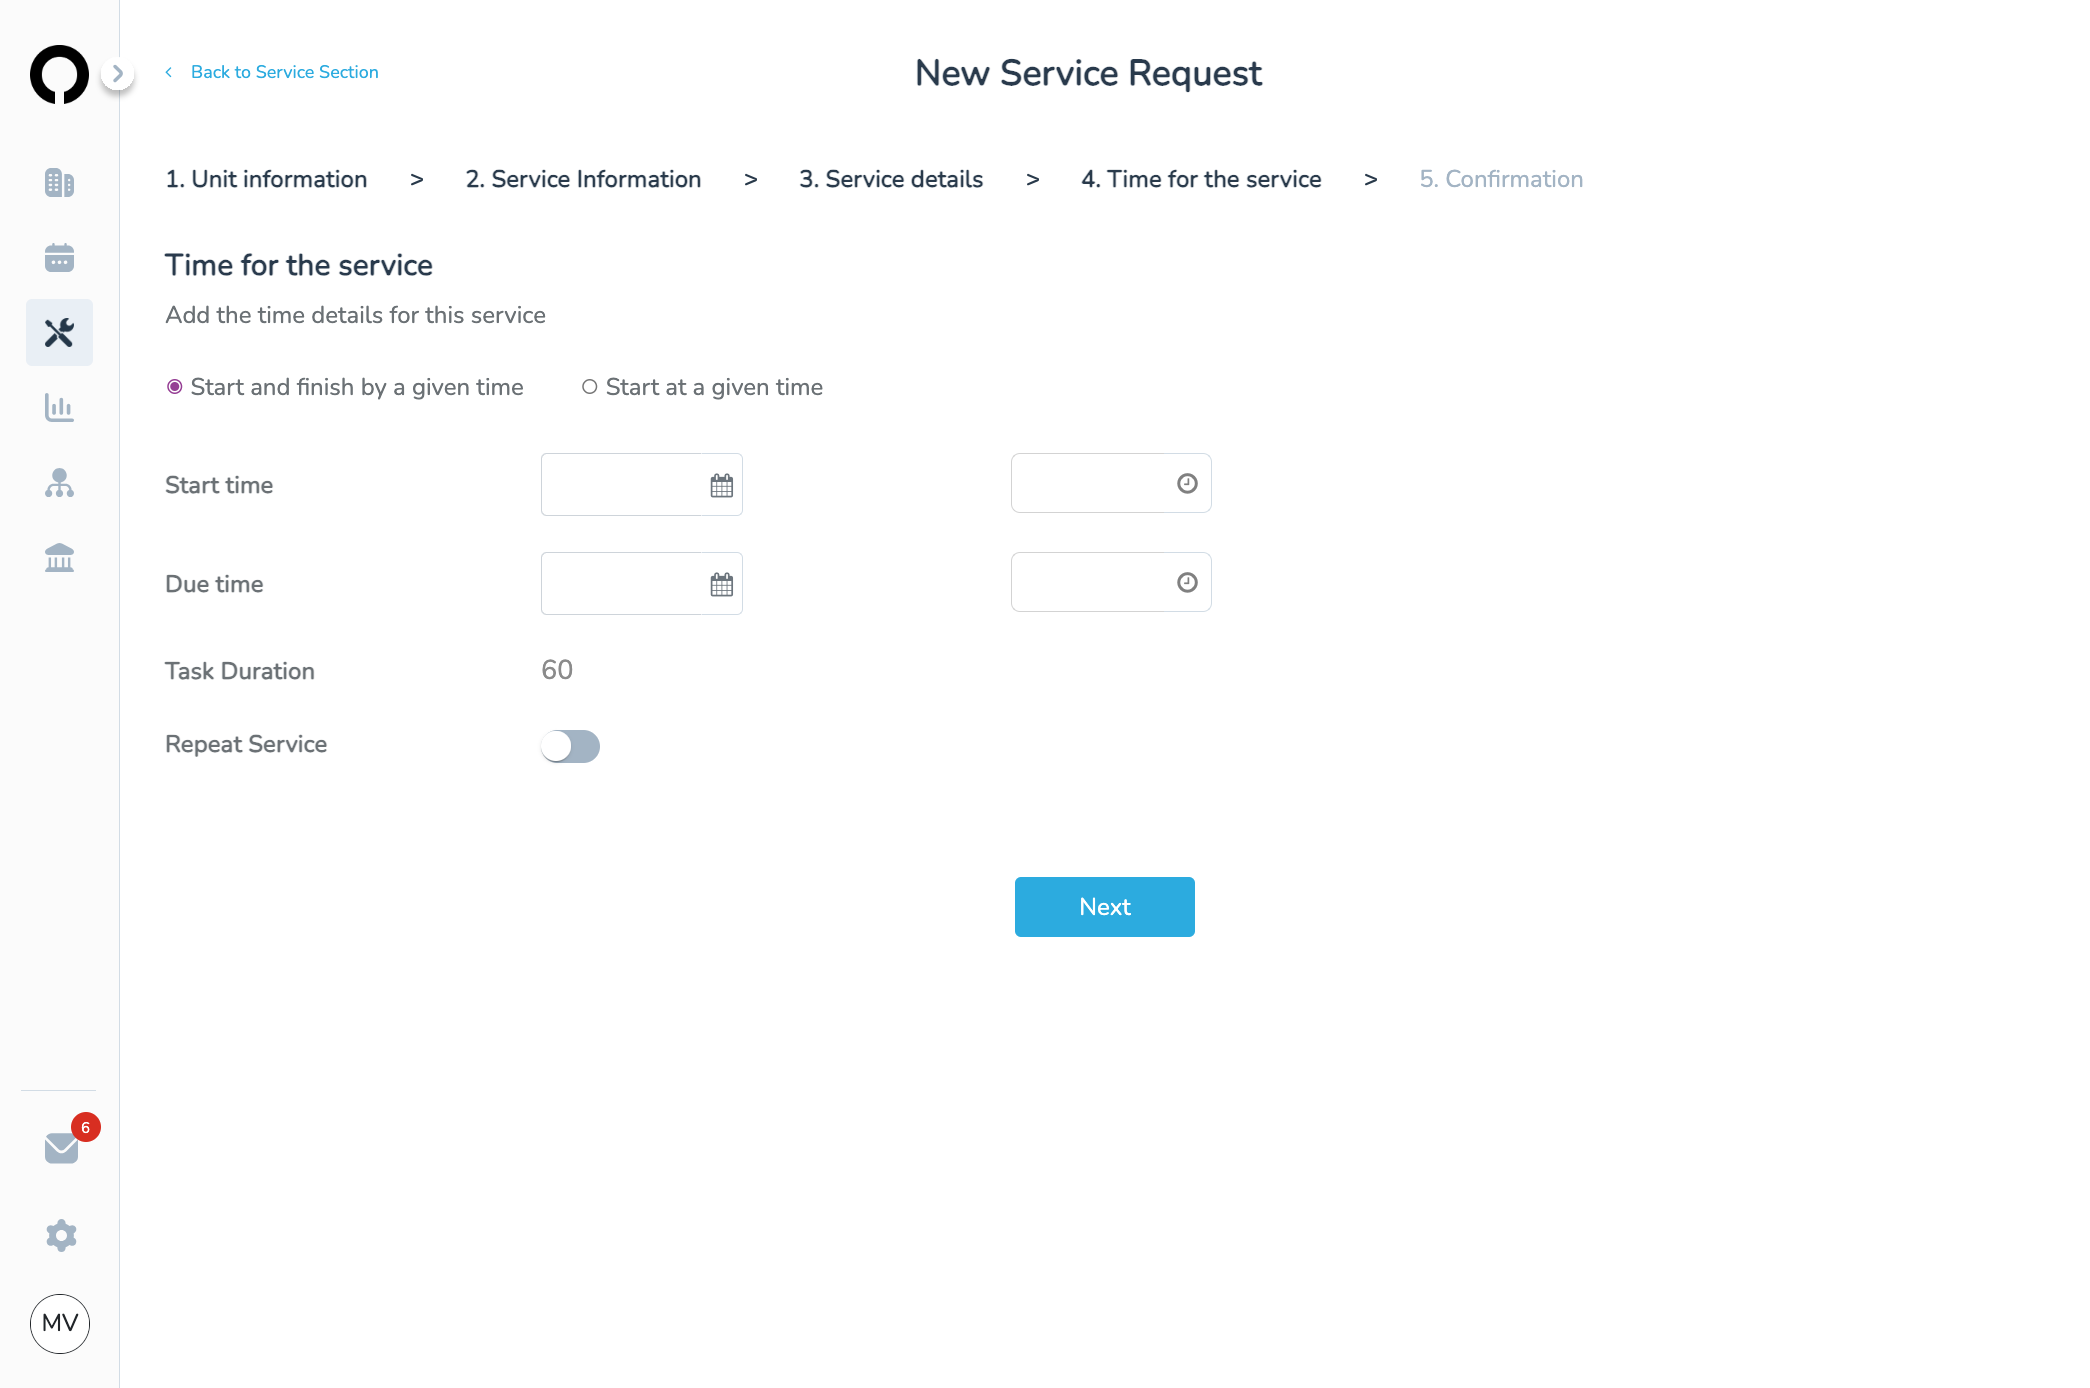Open the bar chart reports icon
Screen dimensions: 2090x1388
(x=59, y=408)
